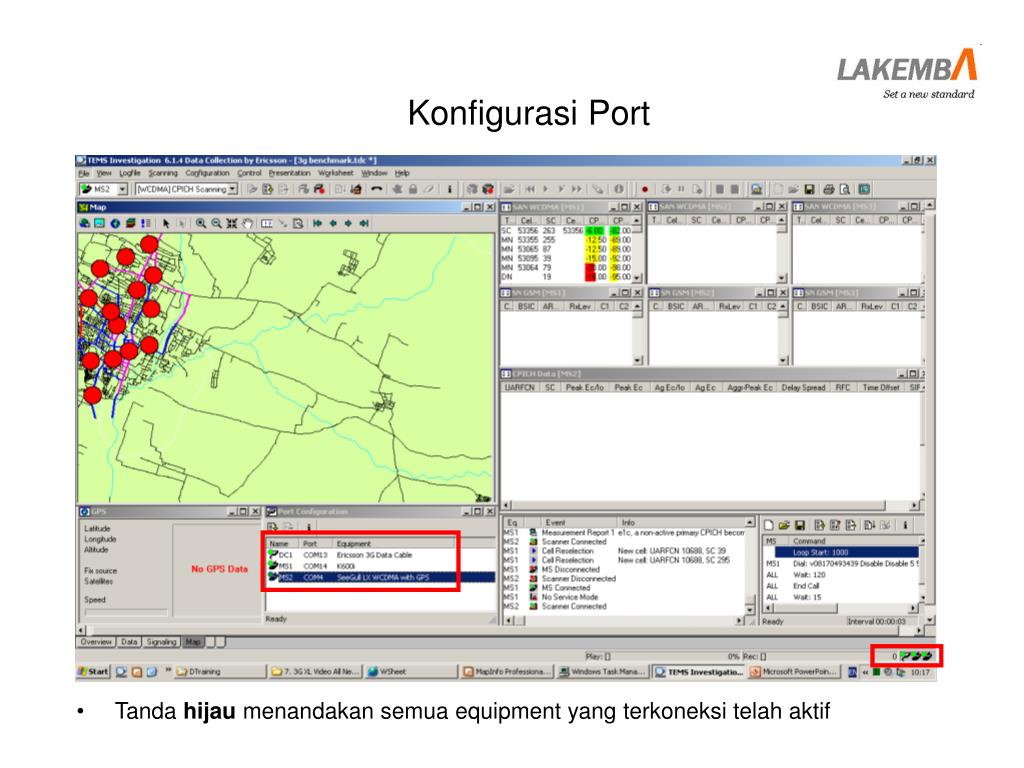Image resolution: width=1024 pixels, height=768 pixels.
Task: Click the Command column header
Action: pyautogui.click(x=854, y=541)
